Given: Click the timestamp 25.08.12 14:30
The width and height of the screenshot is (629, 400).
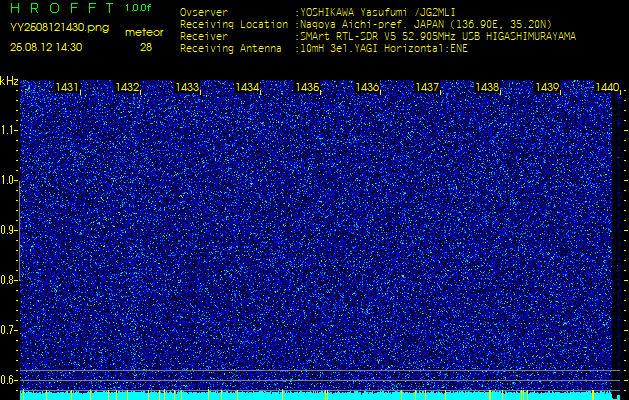Looking at the screenshot, I should tap(46, 47).
